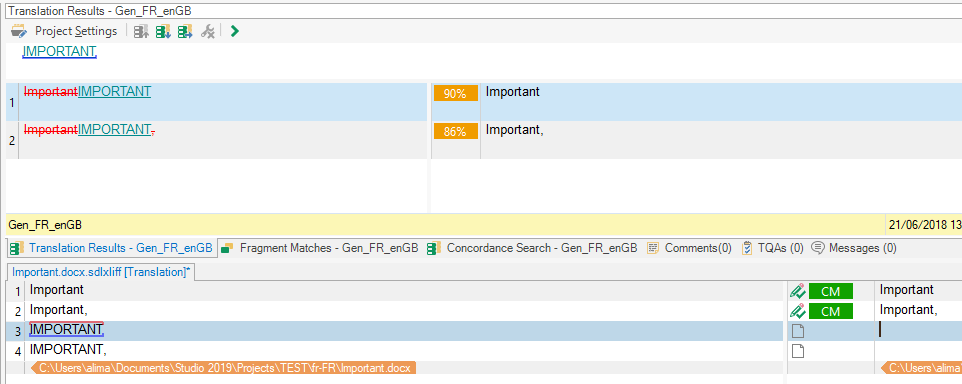Click target text 'Important,' of 86% match
This screenshot has height=384, width=962.
[515, 130]
